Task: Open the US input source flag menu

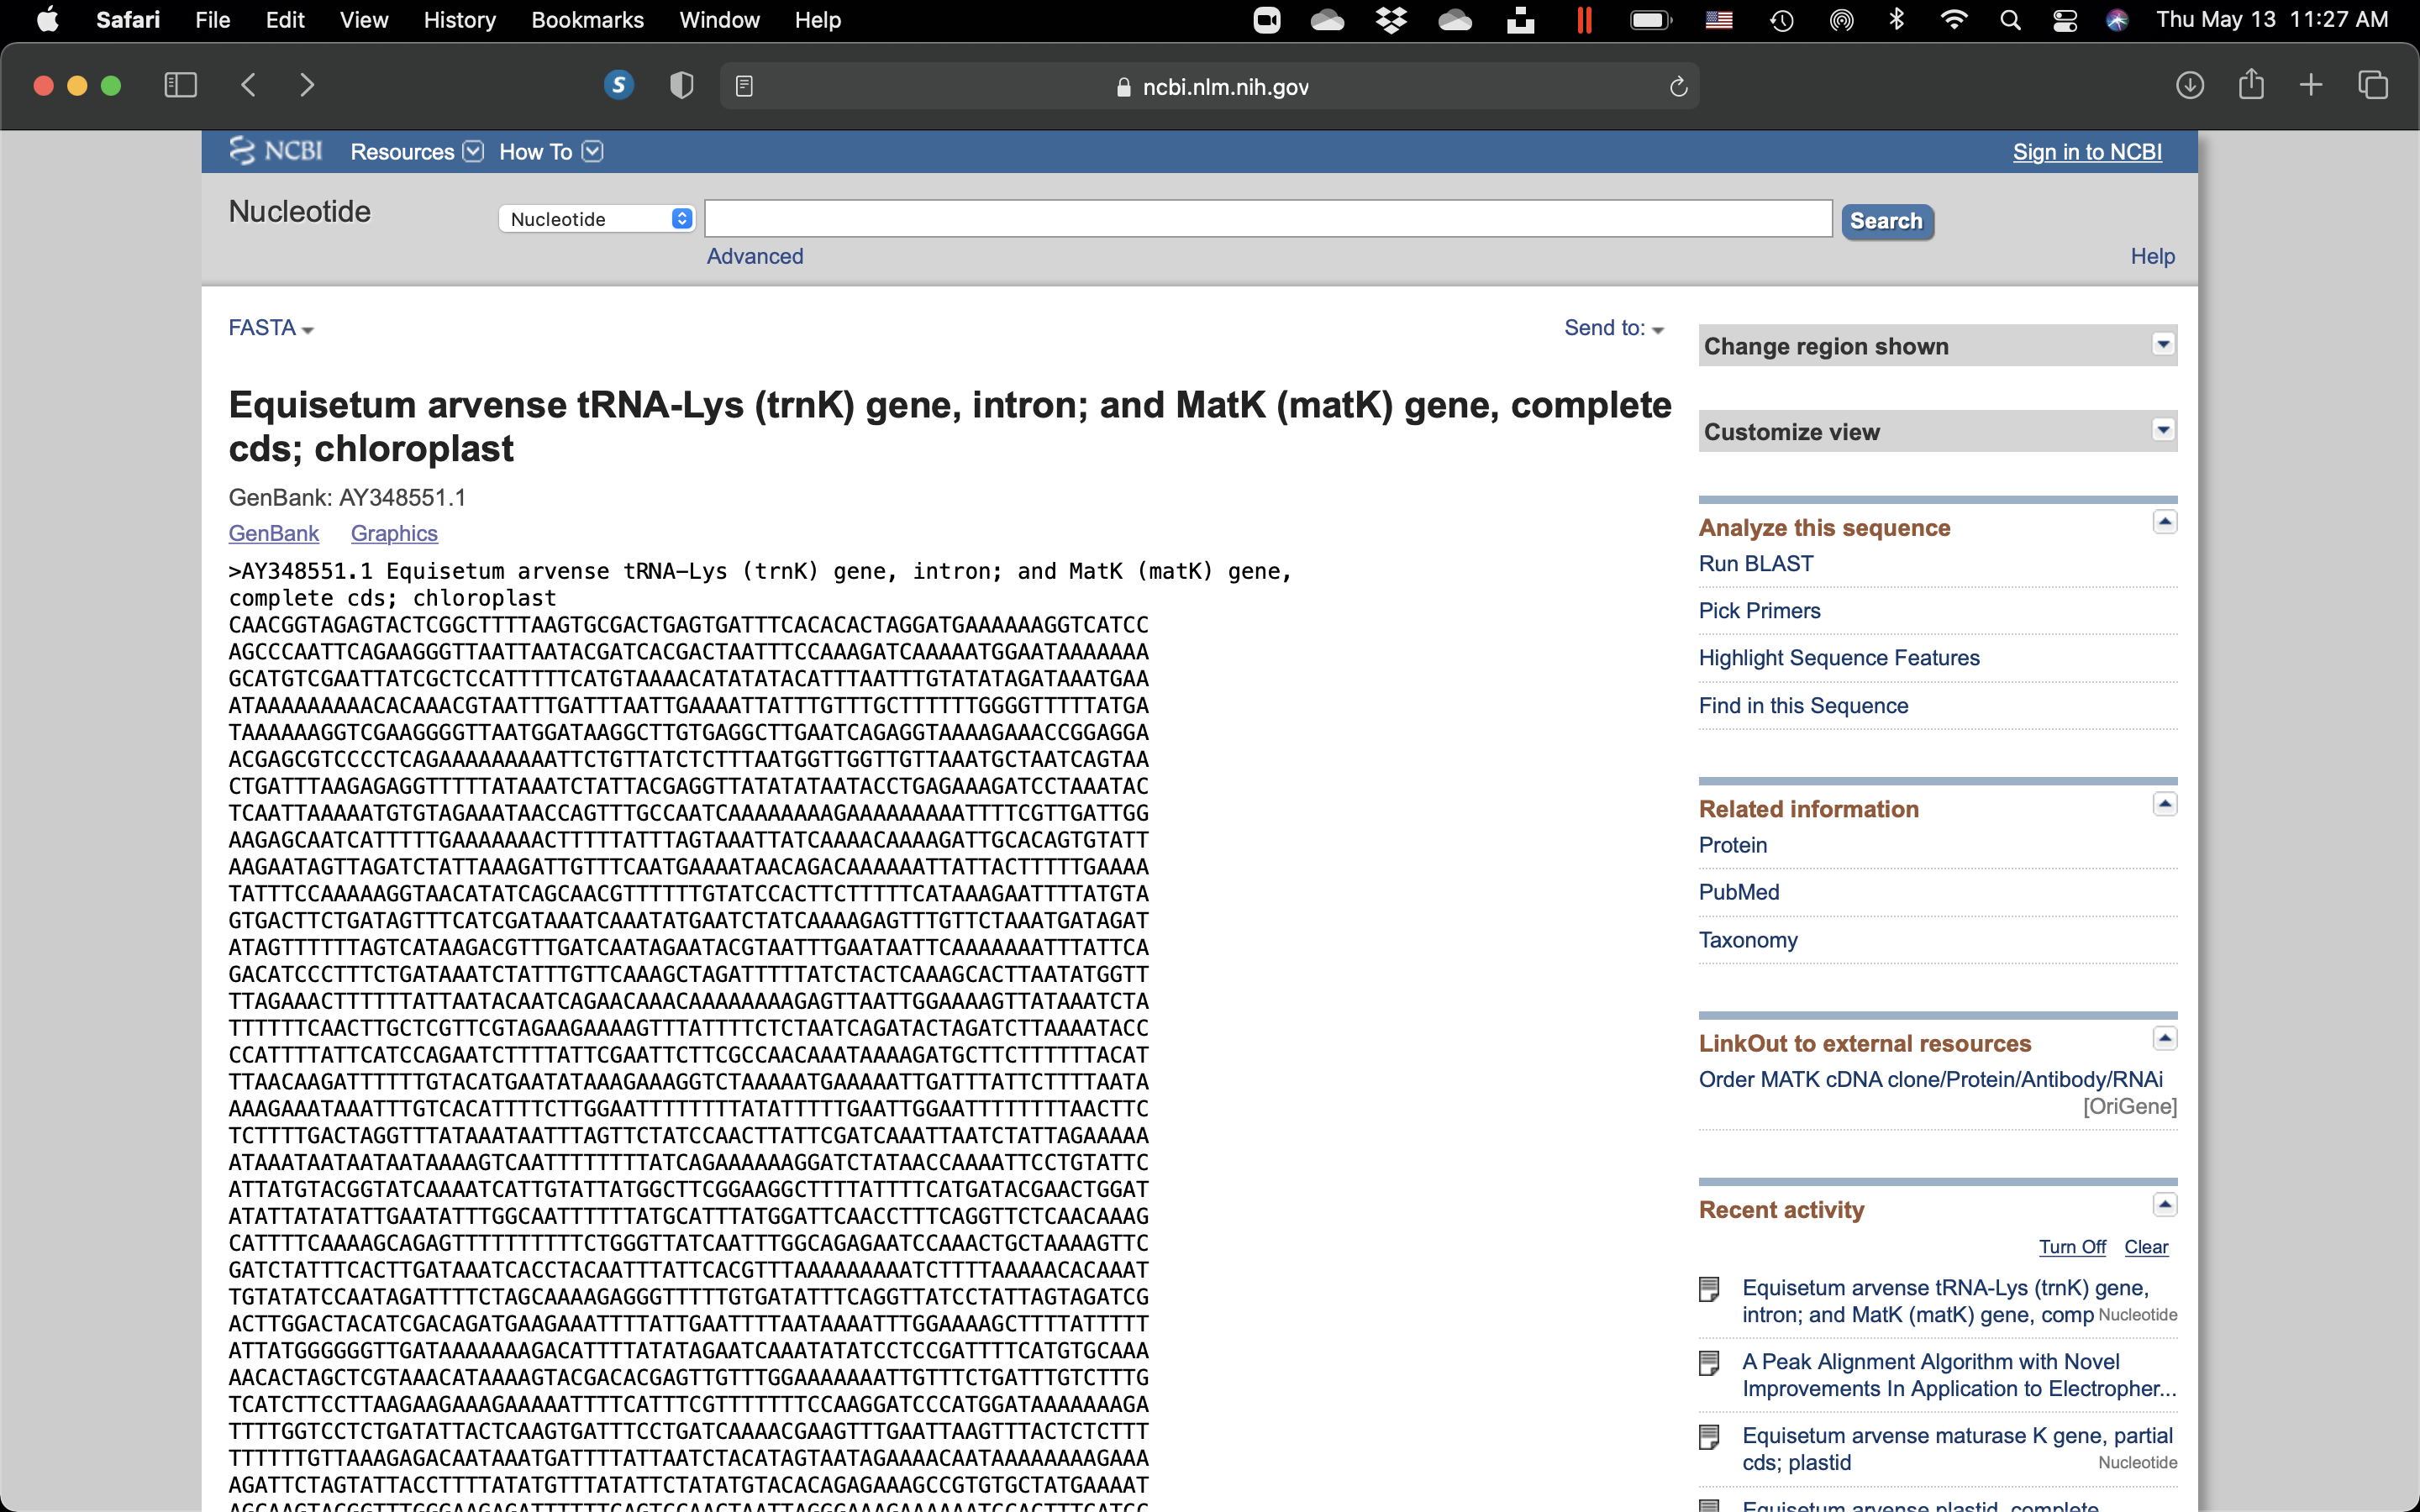Action: 1719,20
